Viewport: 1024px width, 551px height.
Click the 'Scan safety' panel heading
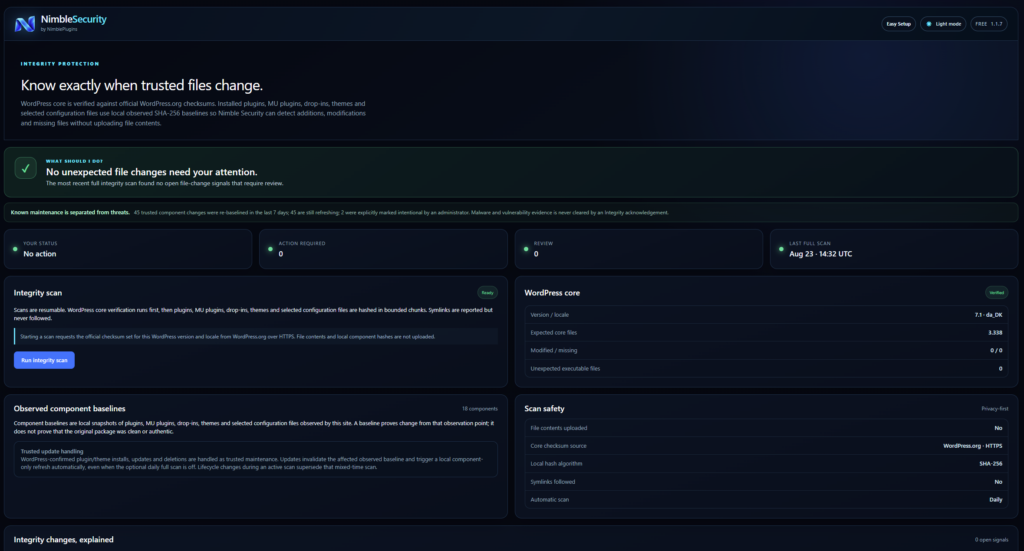pyautogui.click(x=544, y=409)
